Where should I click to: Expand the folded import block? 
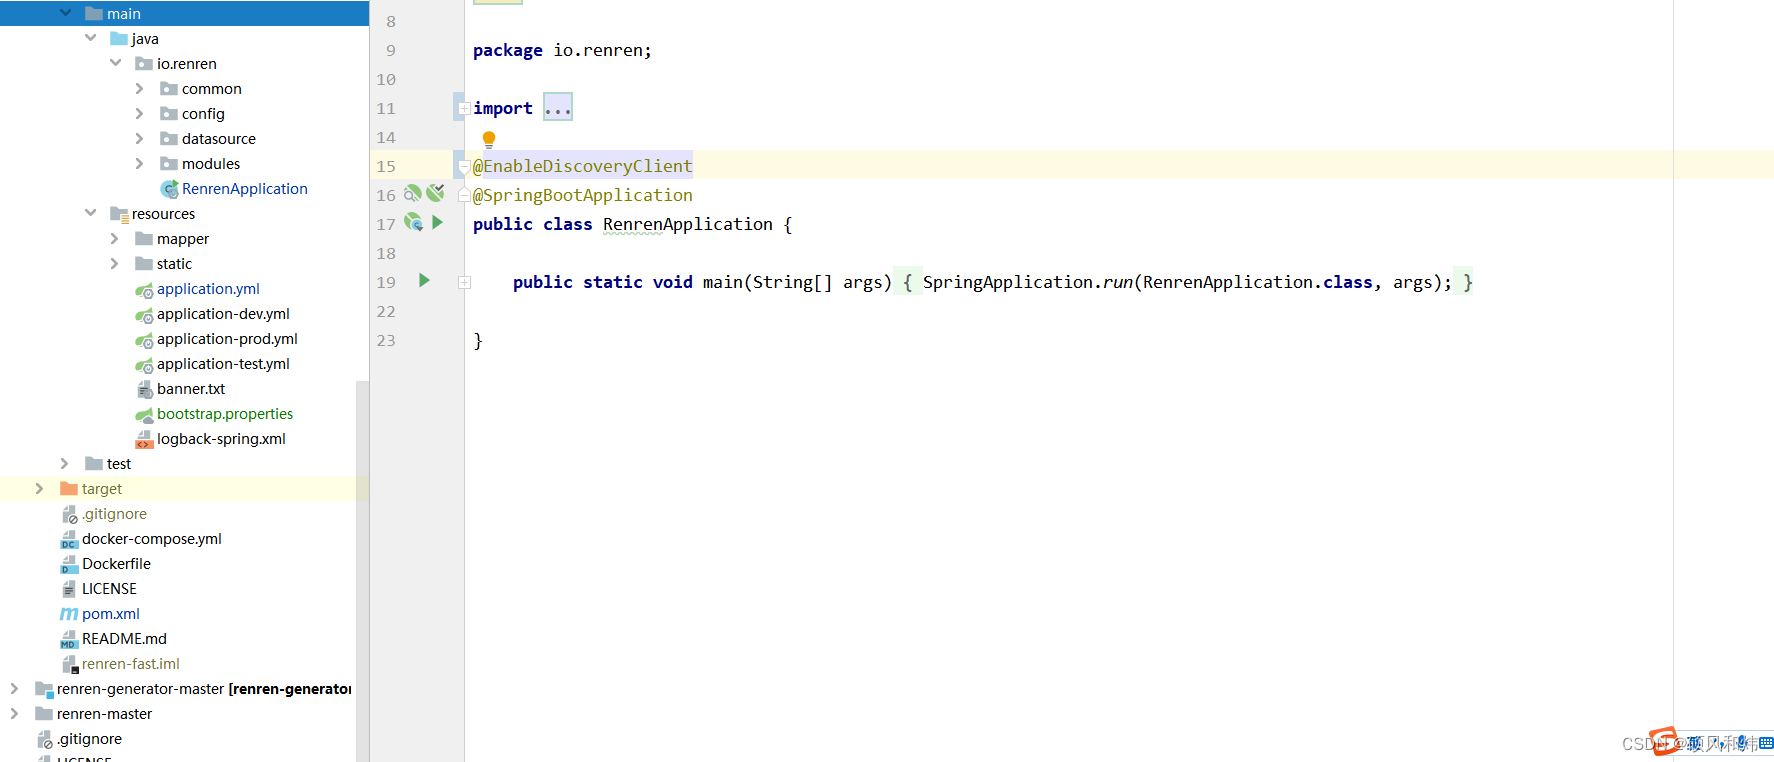[464, 108]
